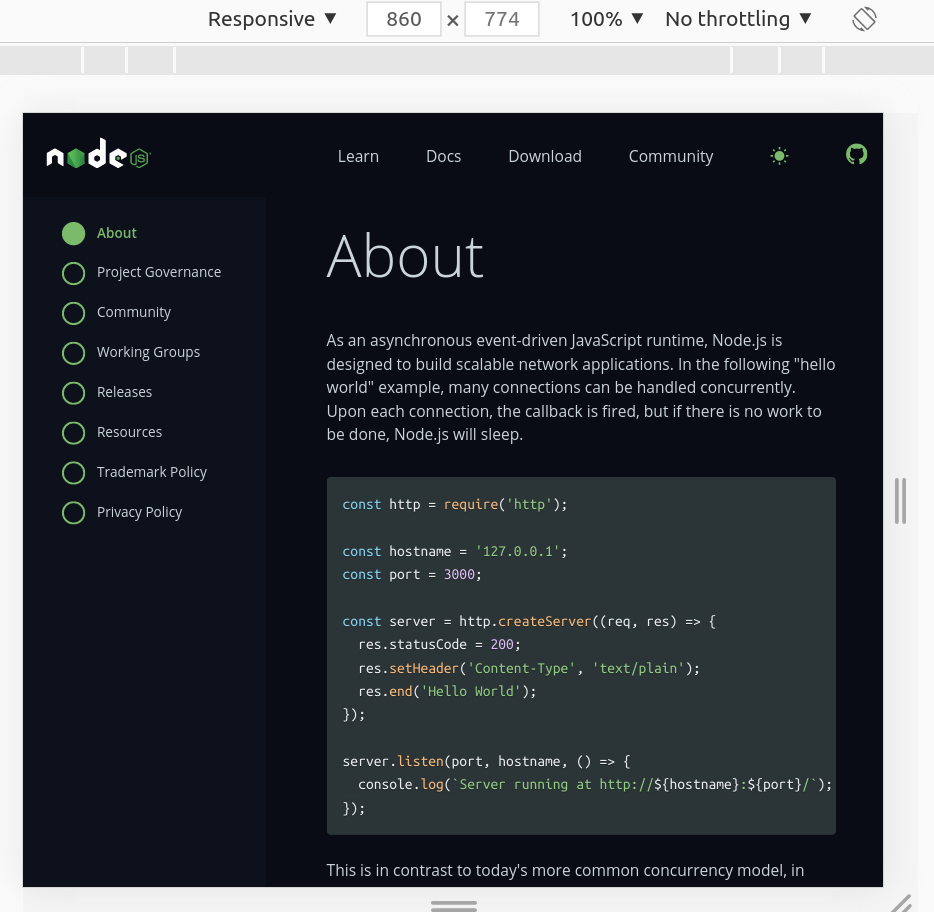Click the Node.js logo

click(99, 154)
